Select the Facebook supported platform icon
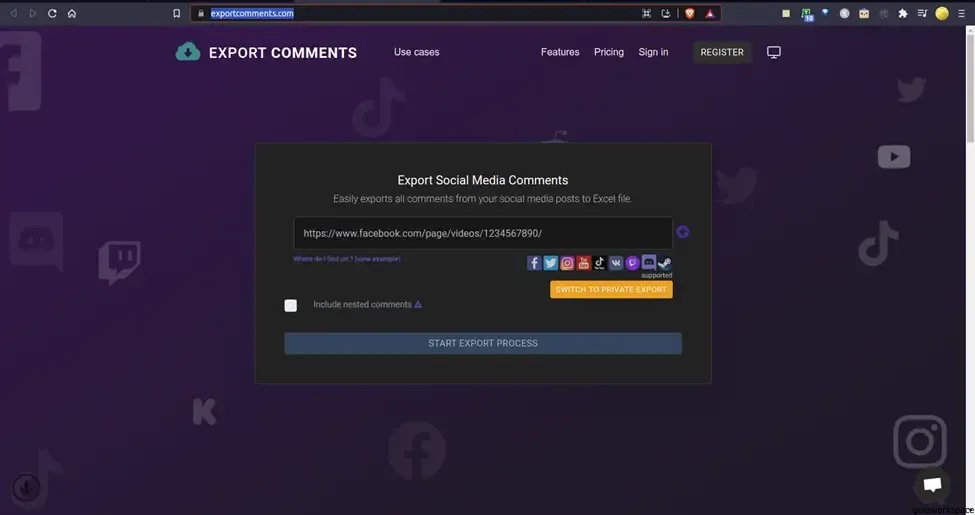The image size is (975, 515). [534, 263]
